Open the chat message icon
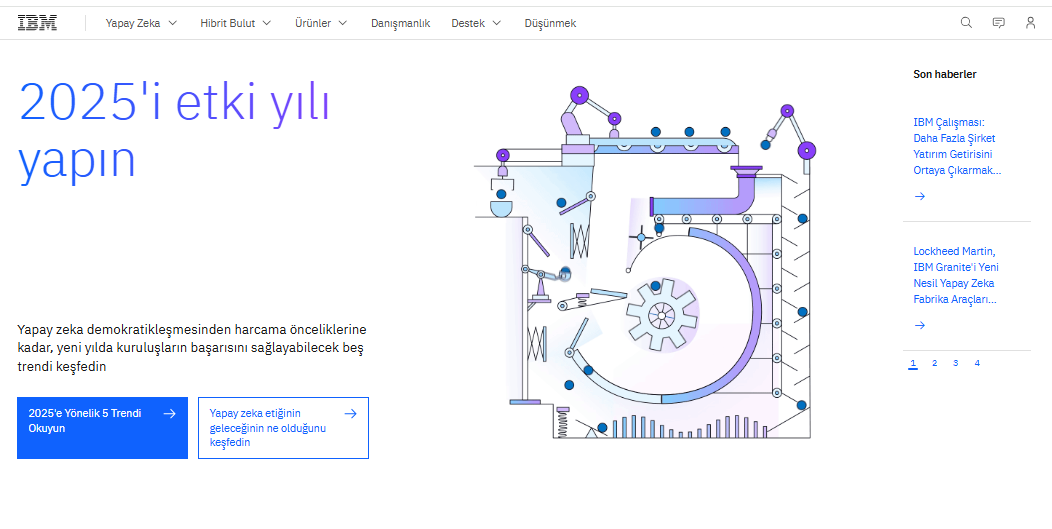The width and height of the screenshot is (1052, 529). [998, 23]
